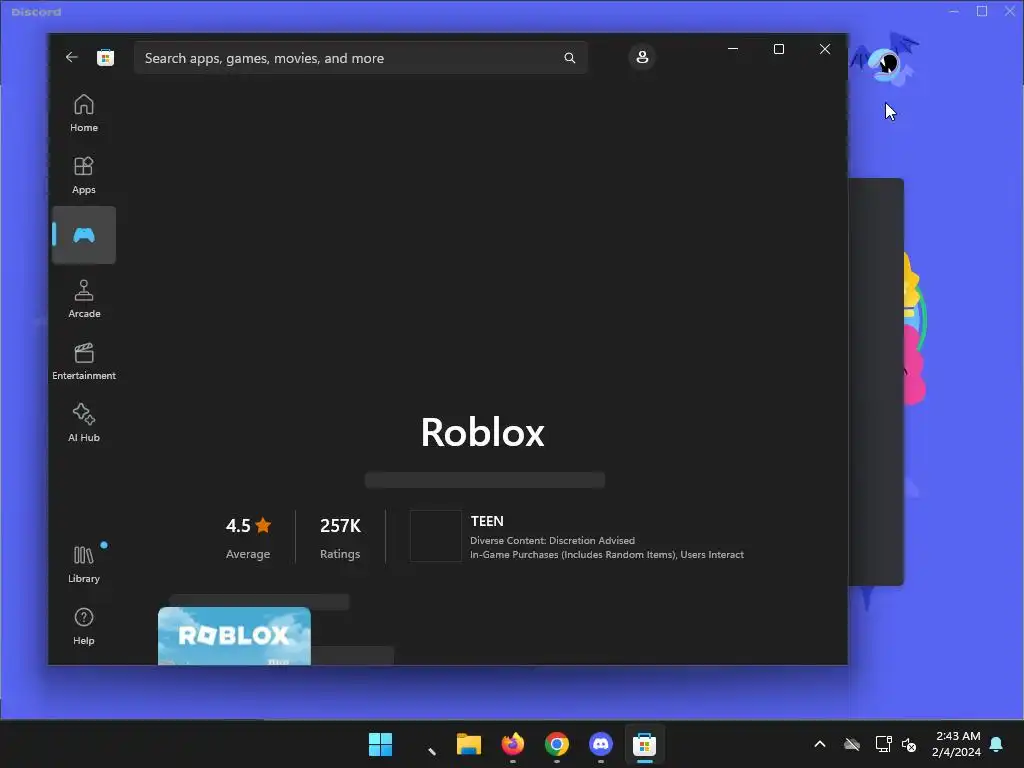Maximize the Microsoft Store window
1024x768 pixels.
pyautogui.click(x=778, y=49)
